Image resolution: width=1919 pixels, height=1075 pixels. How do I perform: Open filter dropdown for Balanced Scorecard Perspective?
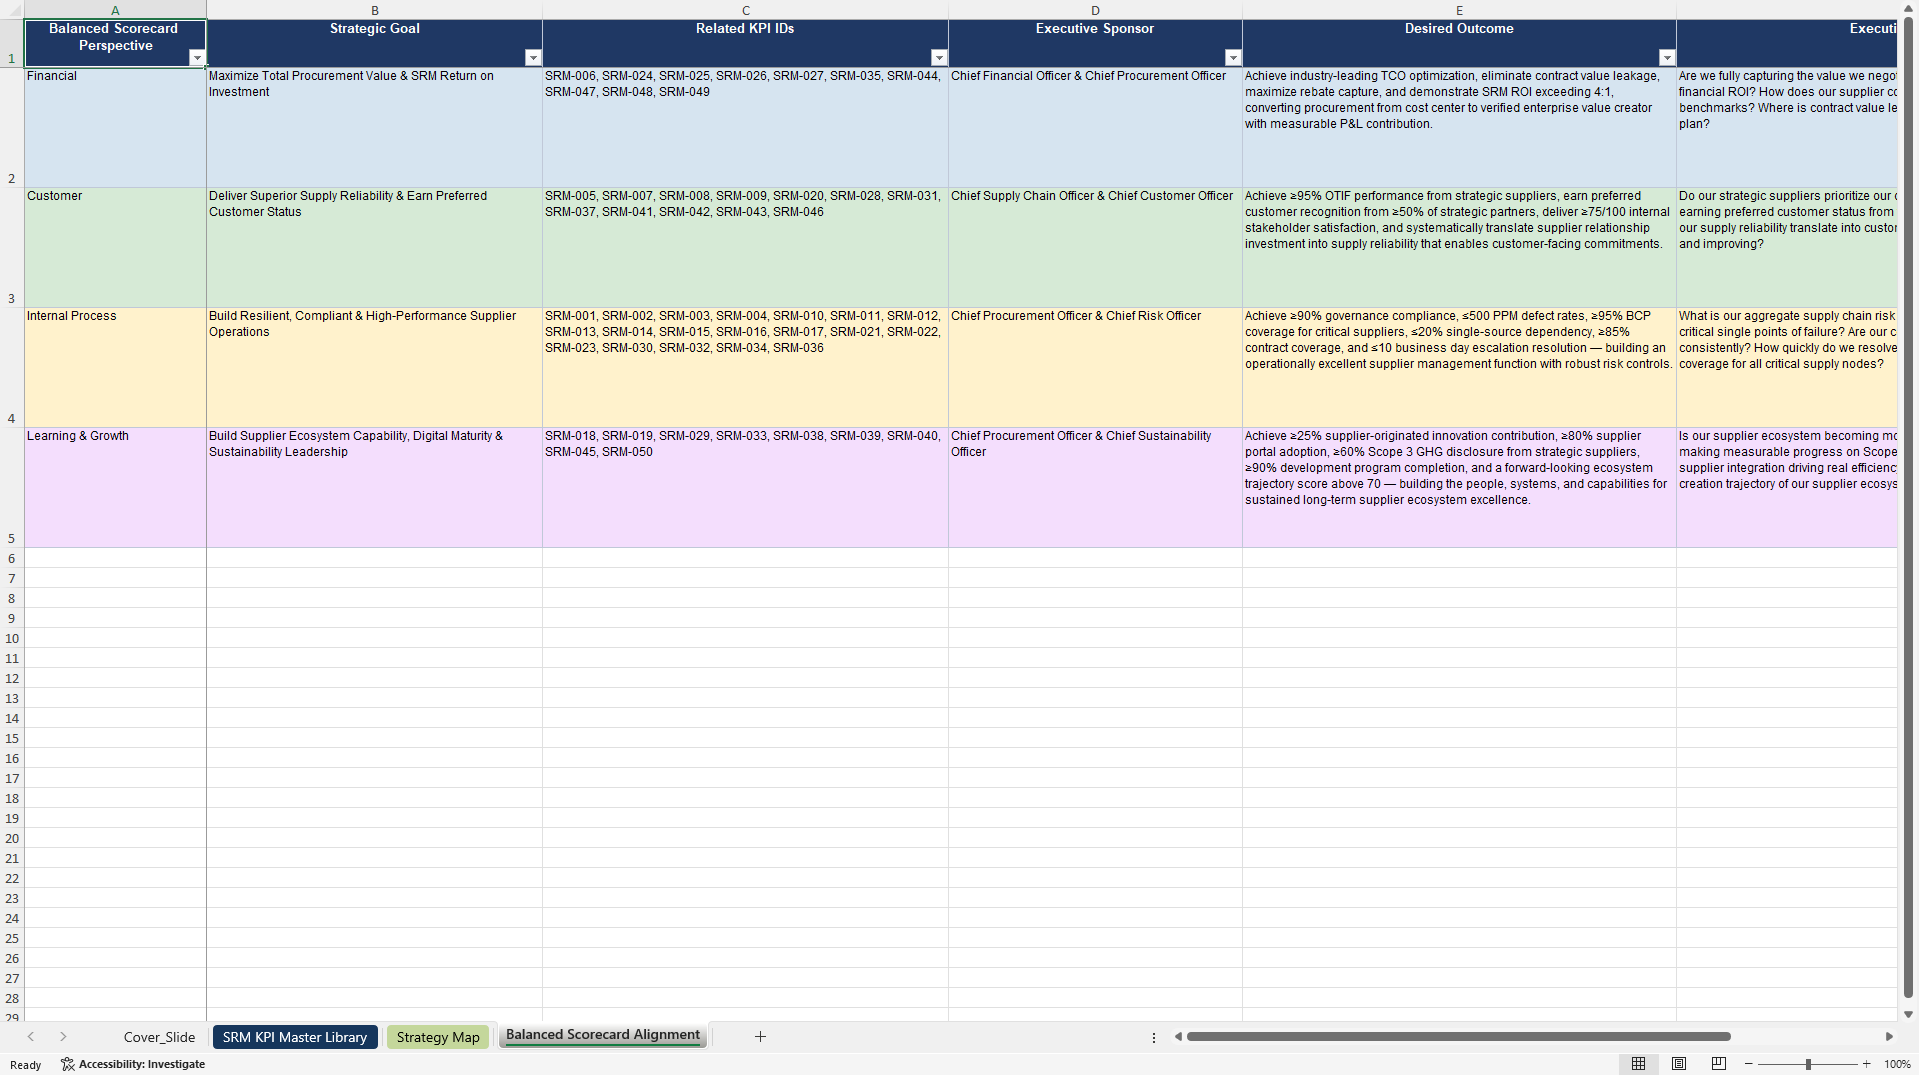(197, 58)
